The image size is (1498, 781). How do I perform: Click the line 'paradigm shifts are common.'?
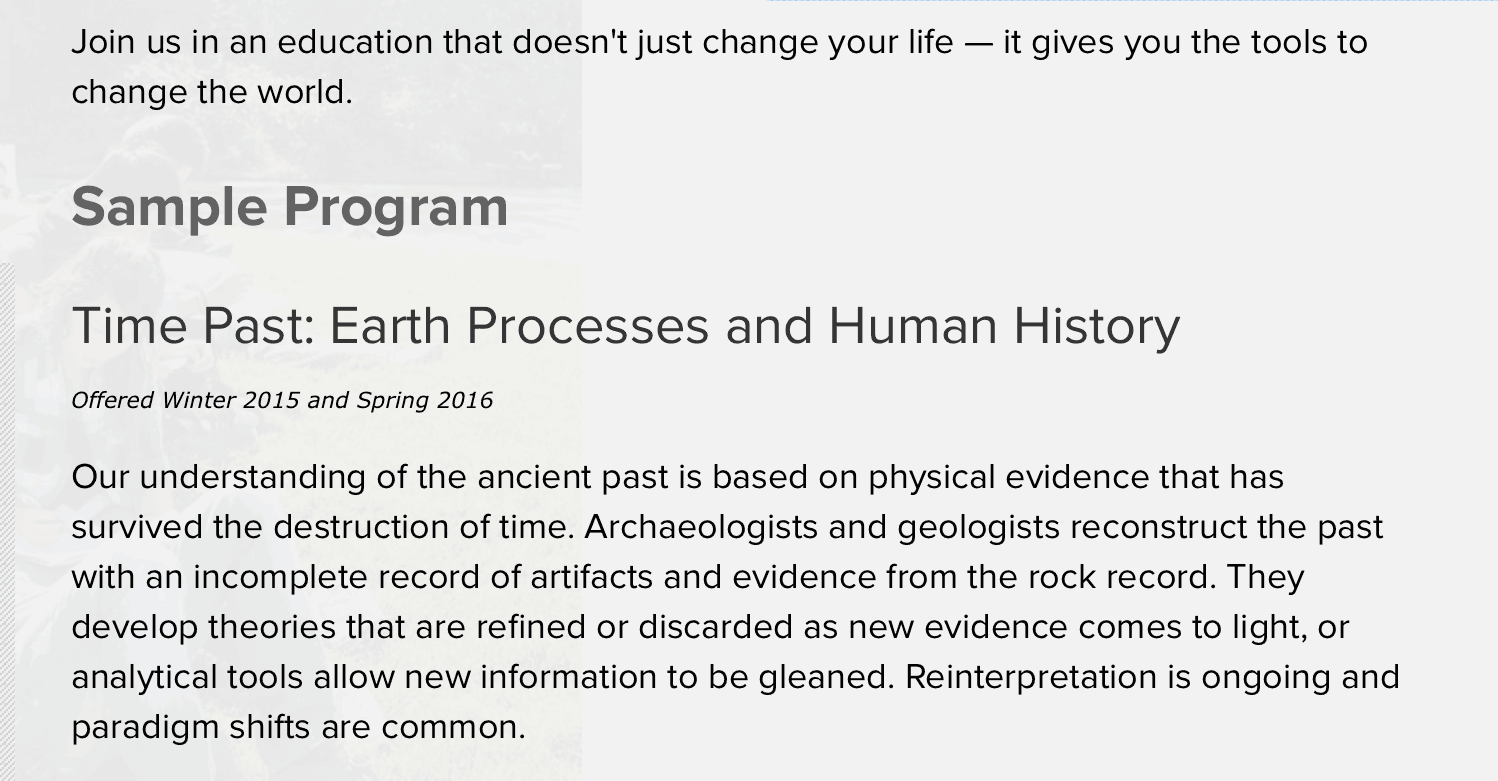coord(298,727)
